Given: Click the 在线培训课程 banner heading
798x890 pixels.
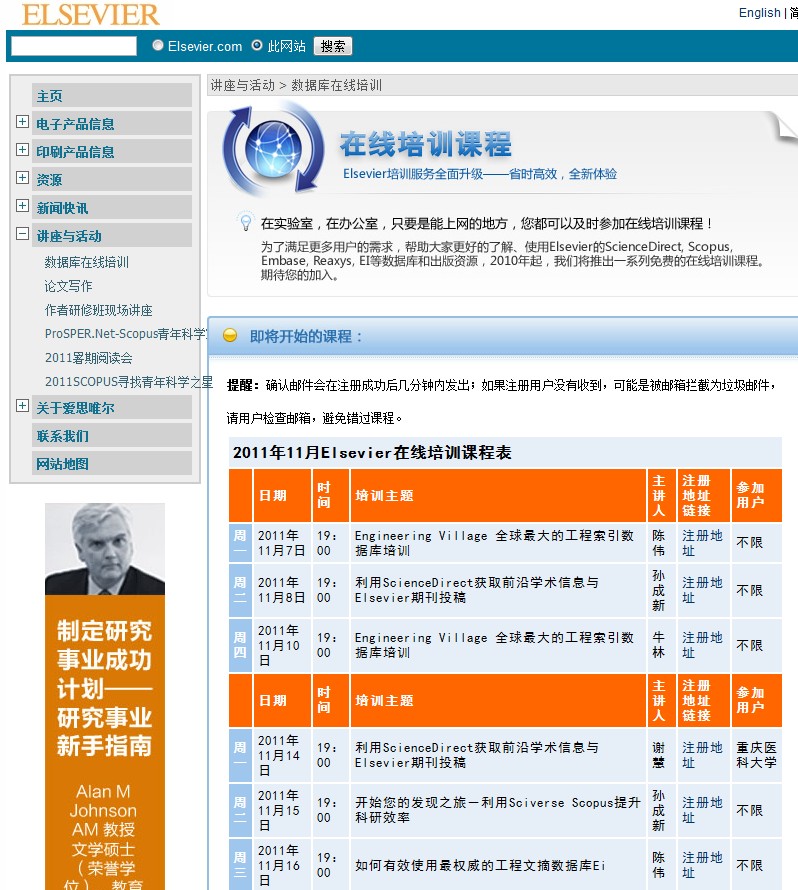Looking at the screenshot, I should tap(426, 144).
